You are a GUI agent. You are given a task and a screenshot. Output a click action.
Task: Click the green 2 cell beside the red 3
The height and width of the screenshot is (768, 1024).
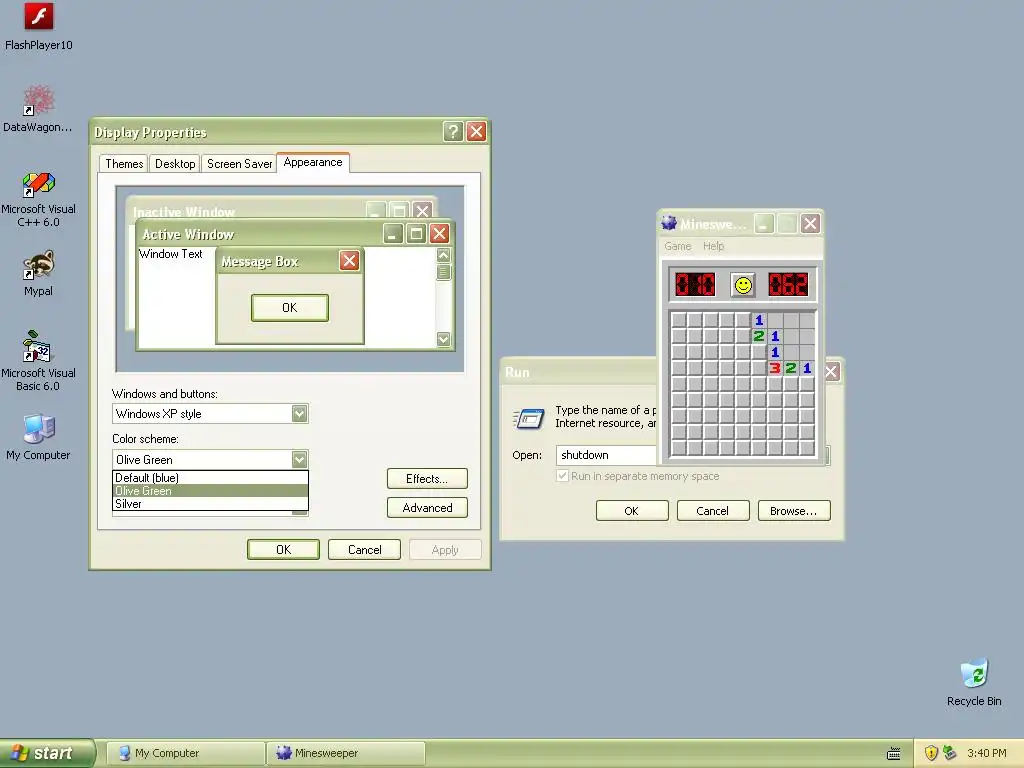[x=791, y=368]
